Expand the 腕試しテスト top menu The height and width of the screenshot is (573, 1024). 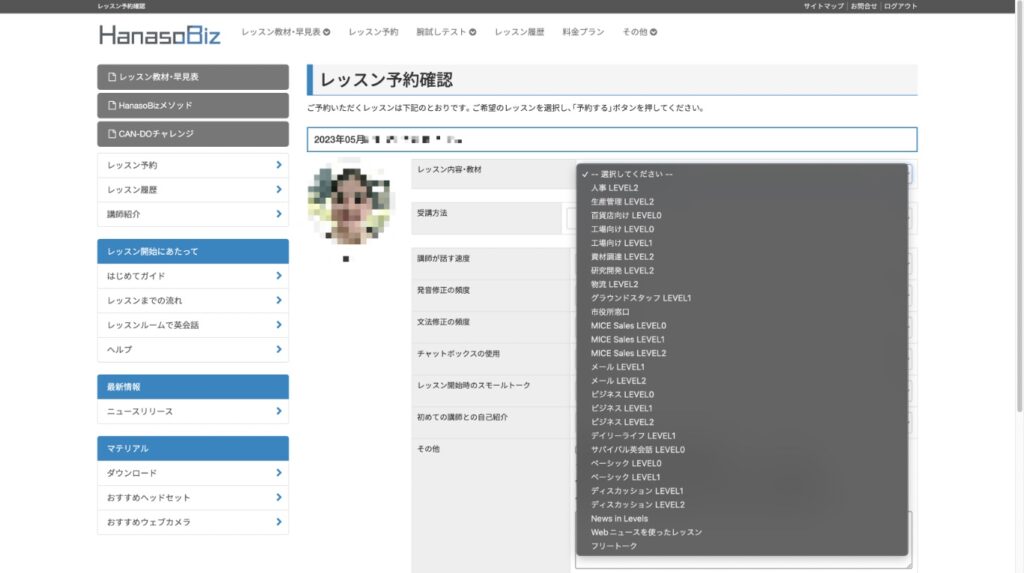(446, 32)
